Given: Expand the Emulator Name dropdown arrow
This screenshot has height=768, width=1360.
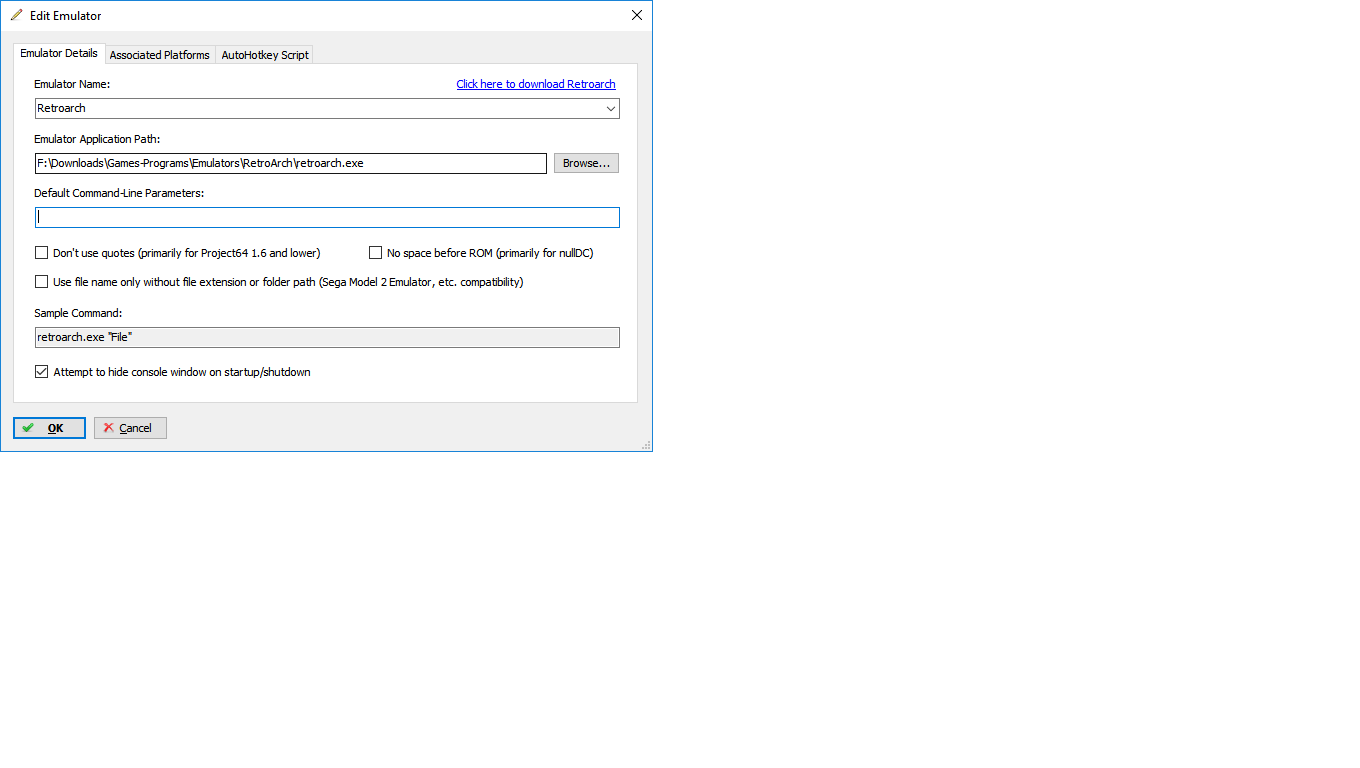Looking at the screenshot, I should (x=610, y=108).
